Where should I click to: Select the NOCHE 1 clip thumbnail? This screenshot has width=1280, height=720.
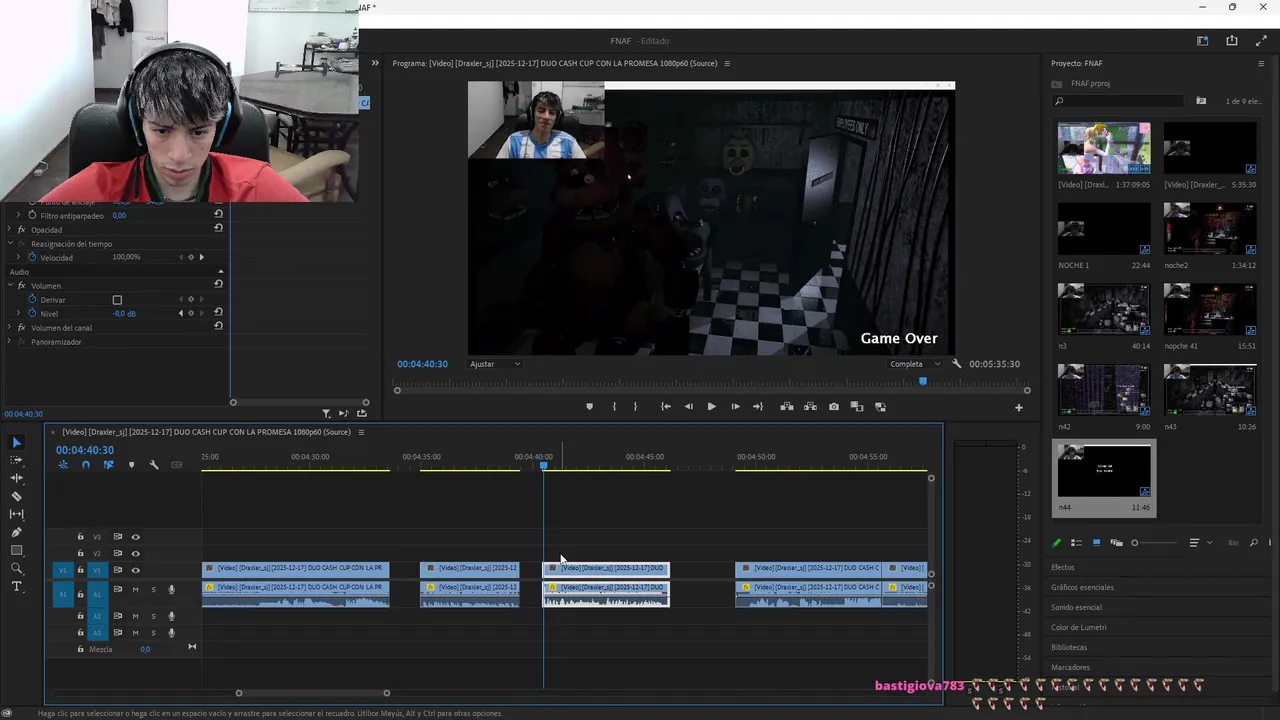(x=1104, y=230)
